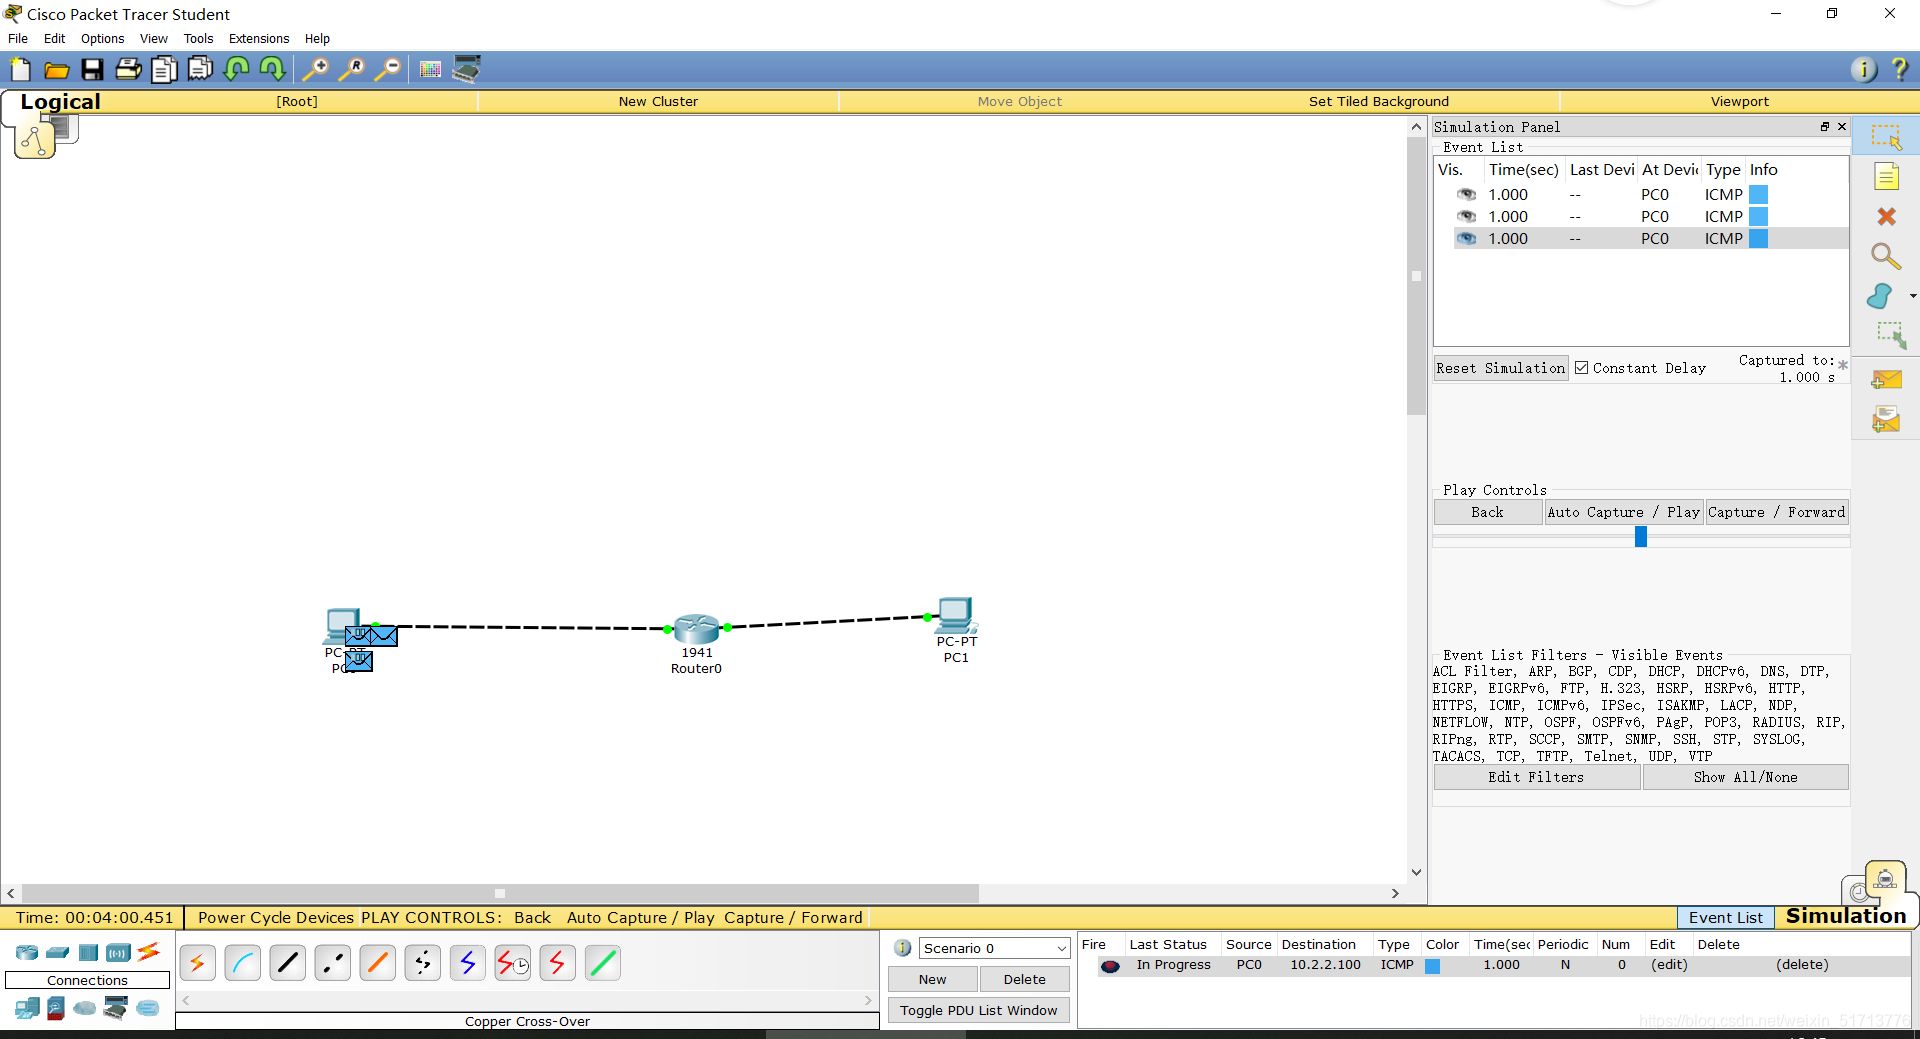
Task: Select the Wireless Devices category
Action: pyautogui.click(x=118, y=952)
